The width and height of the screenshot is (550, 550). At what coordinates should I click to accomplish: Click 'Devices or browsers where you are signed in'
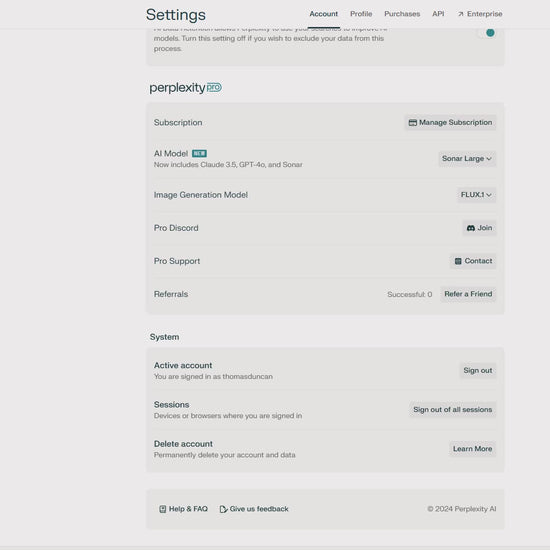coord(228,416)
